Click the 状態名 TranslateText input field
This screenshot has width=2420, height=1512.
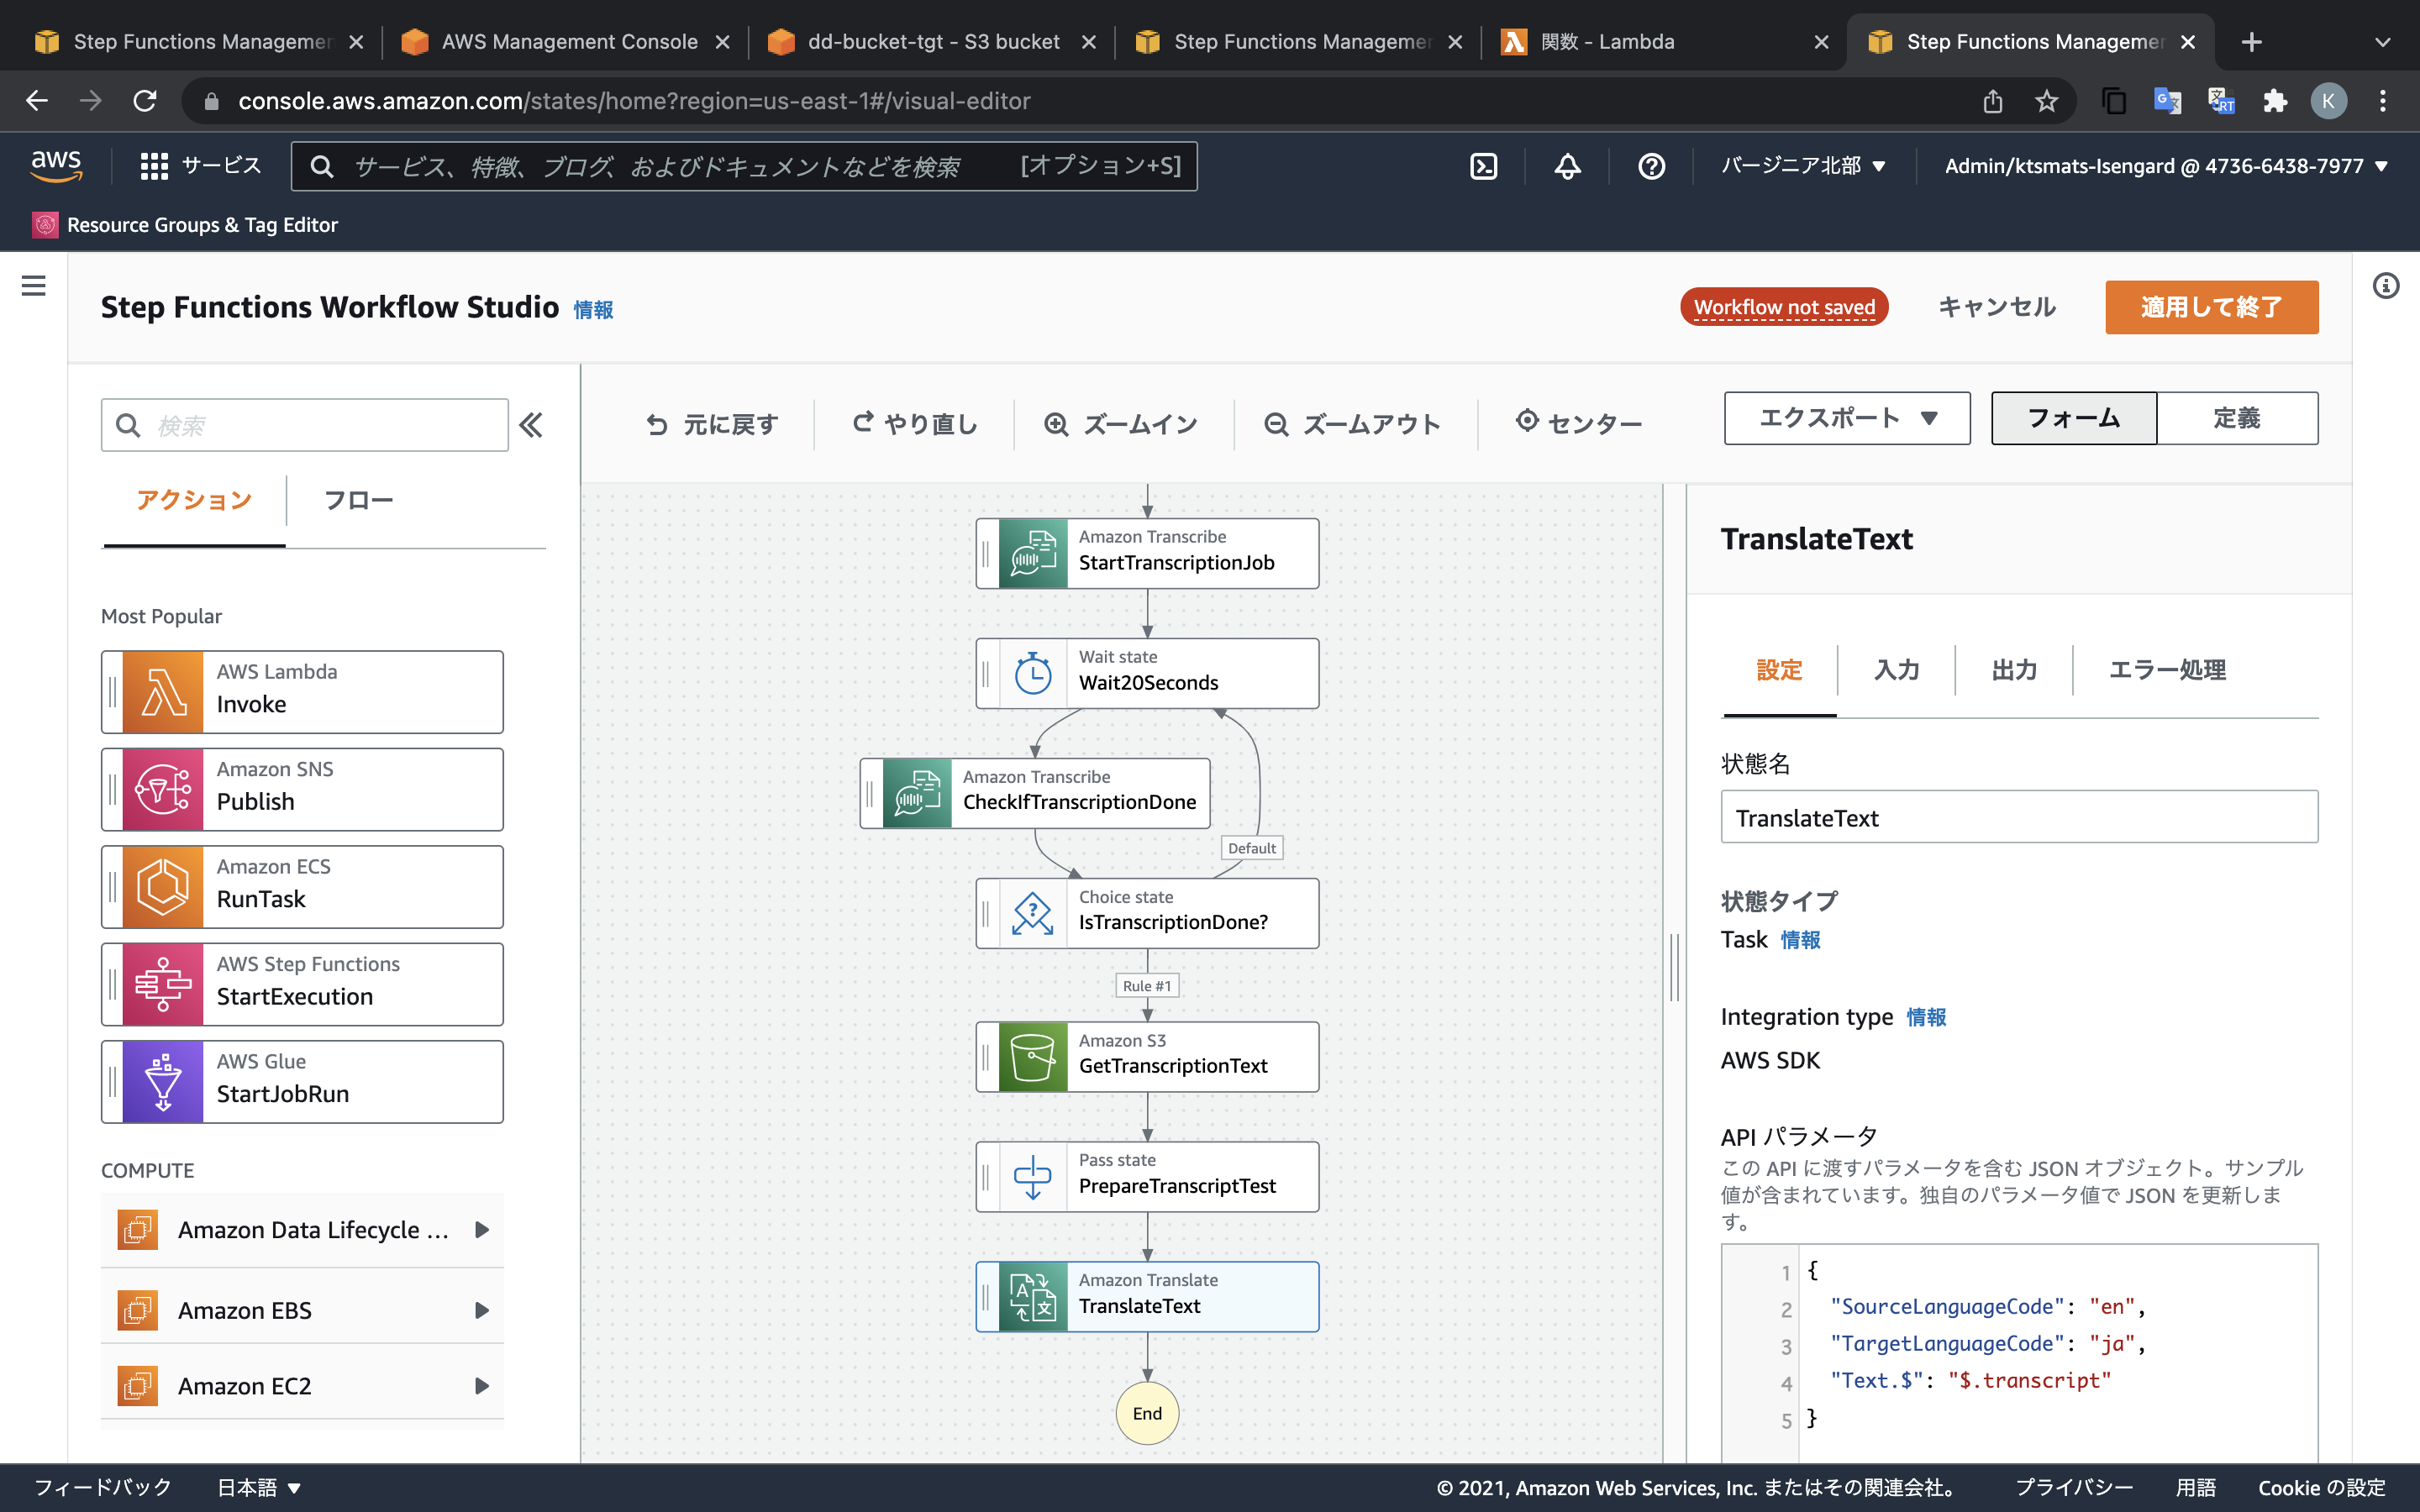click(x=2018, y=817)
